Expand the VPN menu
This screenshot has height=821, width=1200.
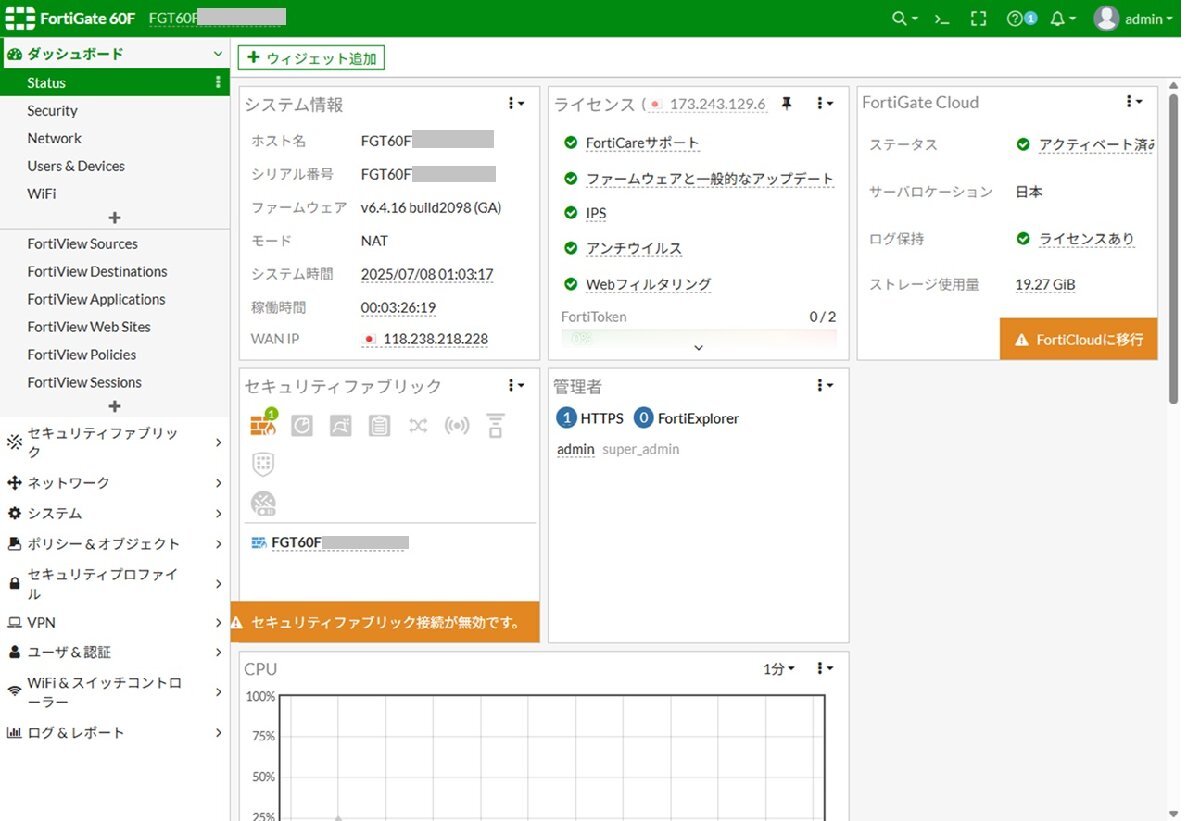(x=114, y=622)
